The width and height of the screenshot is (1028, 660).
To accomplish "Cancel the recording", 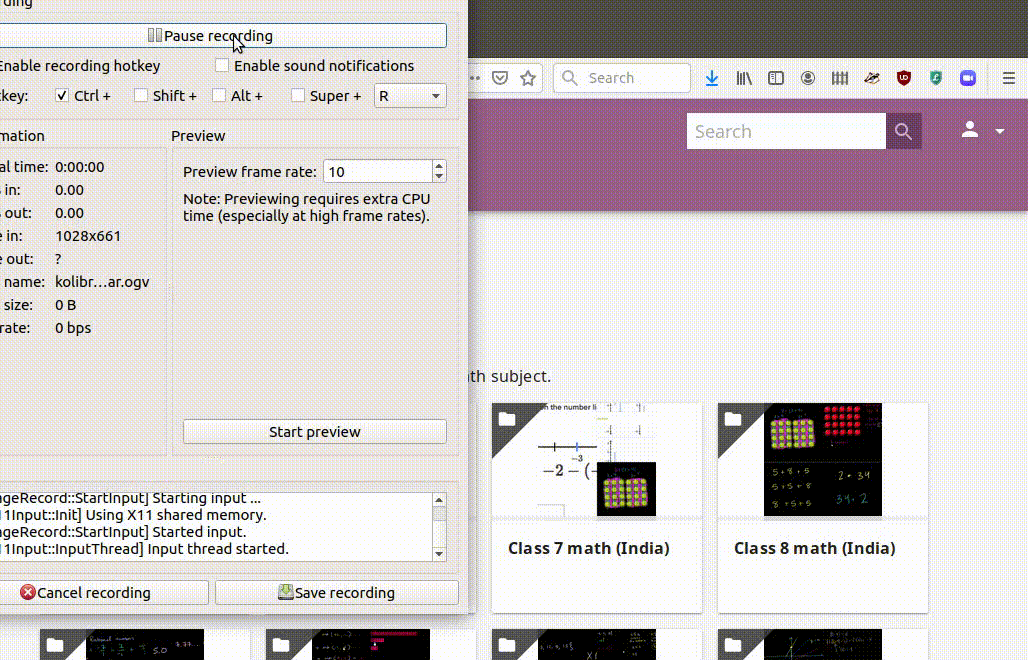I will point(103,592).
